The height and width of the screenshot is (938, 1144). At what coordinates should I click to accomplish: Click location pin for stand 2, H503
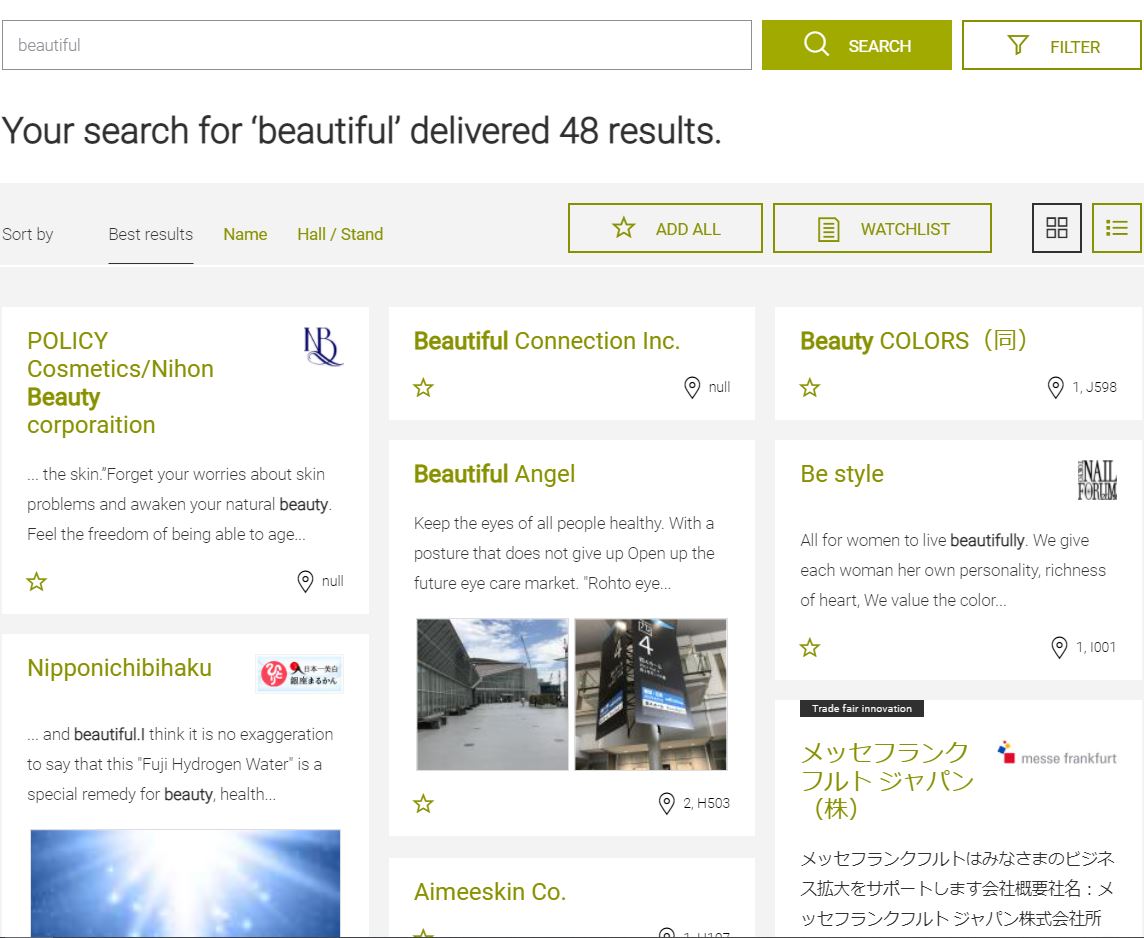click(666, 804)
